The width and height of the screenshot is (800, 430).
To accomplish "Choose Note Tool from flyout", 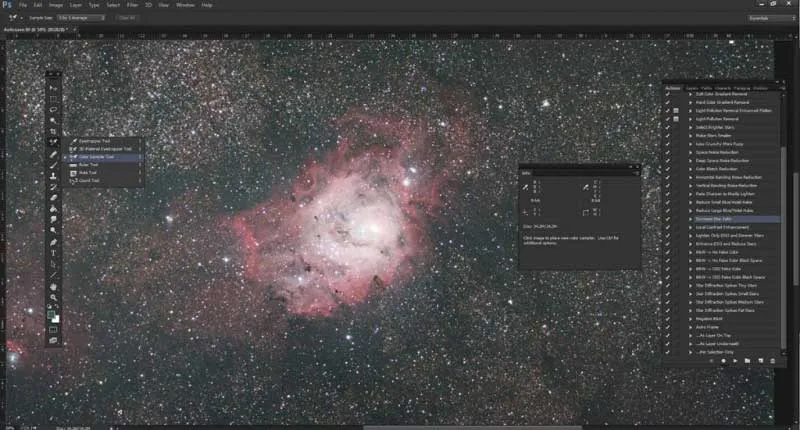I will (x=88, y=172).
